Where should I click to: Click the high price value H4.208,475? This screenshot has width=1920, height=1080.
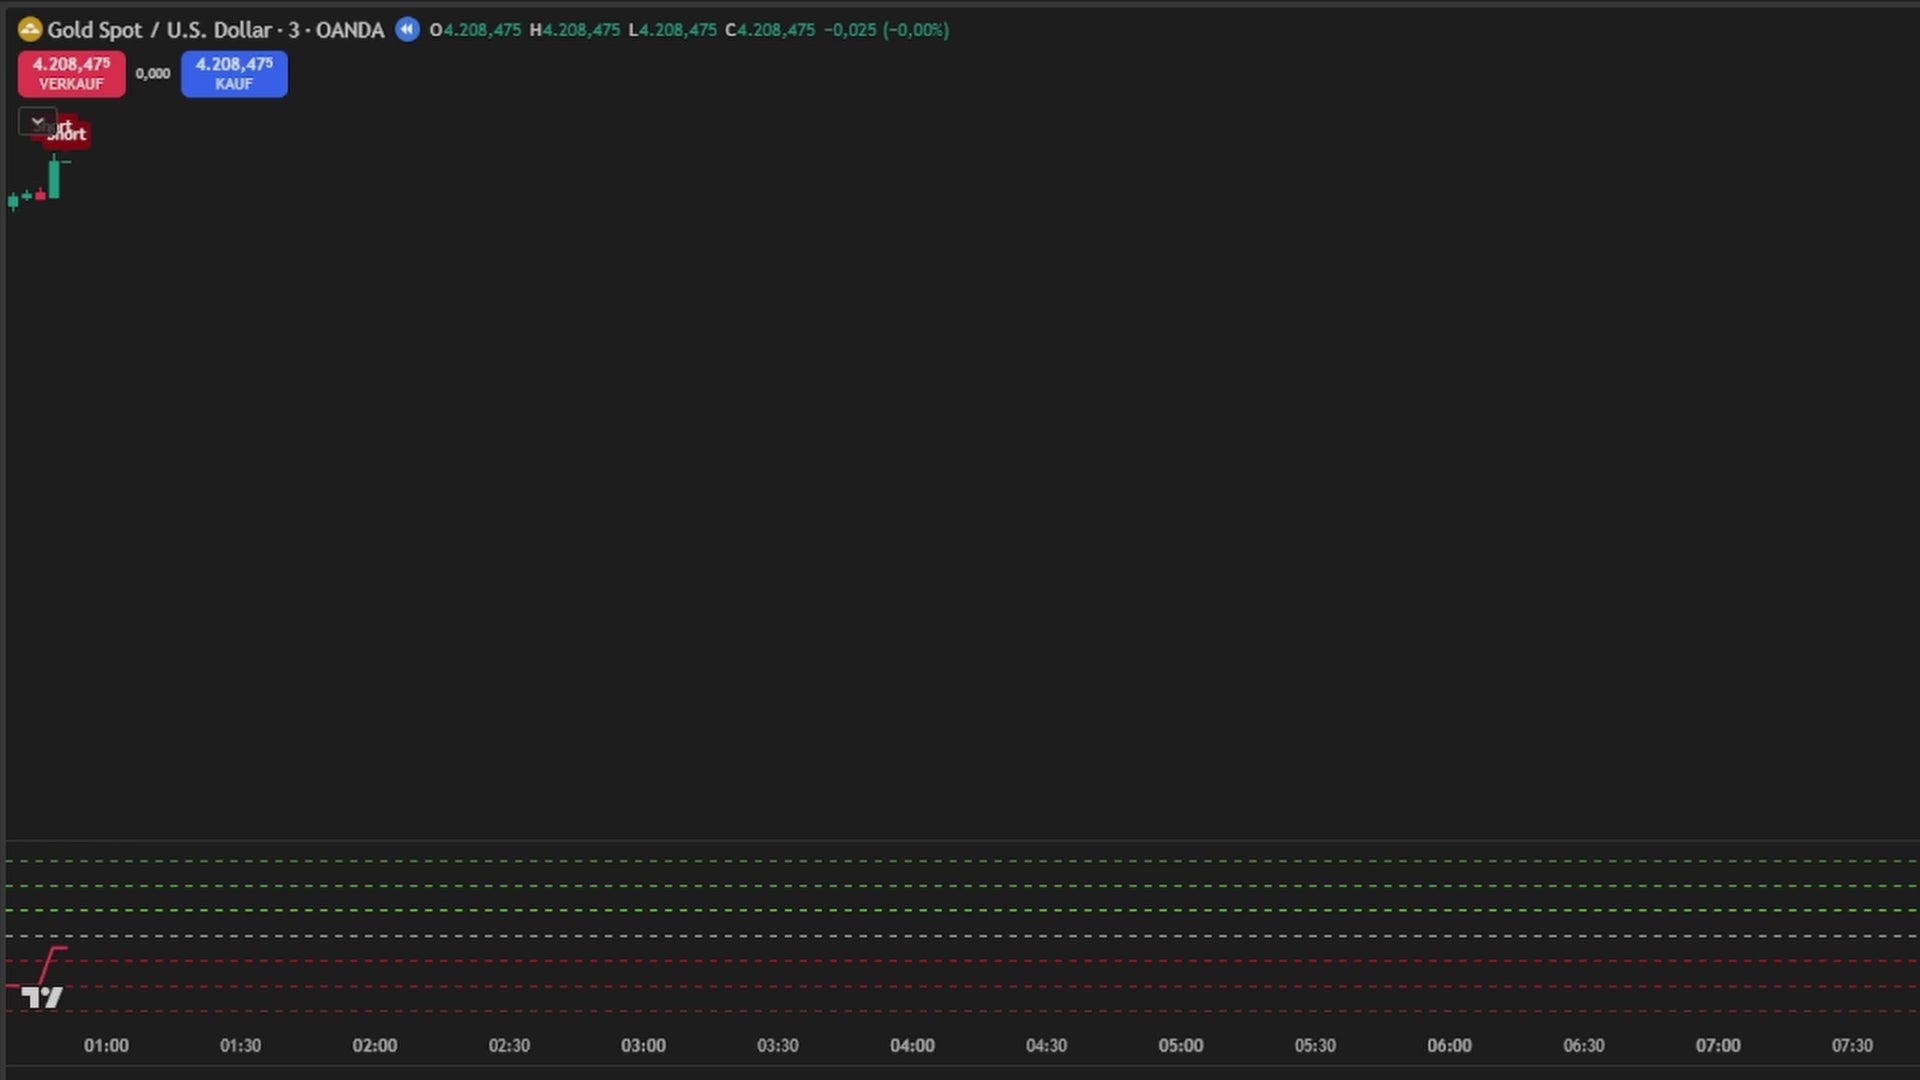pyautogui.click(x=575, y=30)
